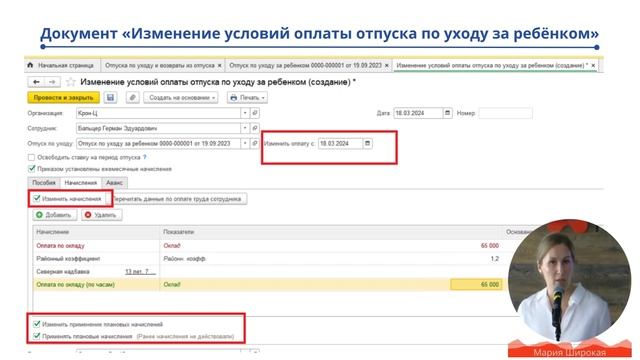Click Изменить оплату с date field
This screenshot has width=640, height=360.
(x=340, y=143)
